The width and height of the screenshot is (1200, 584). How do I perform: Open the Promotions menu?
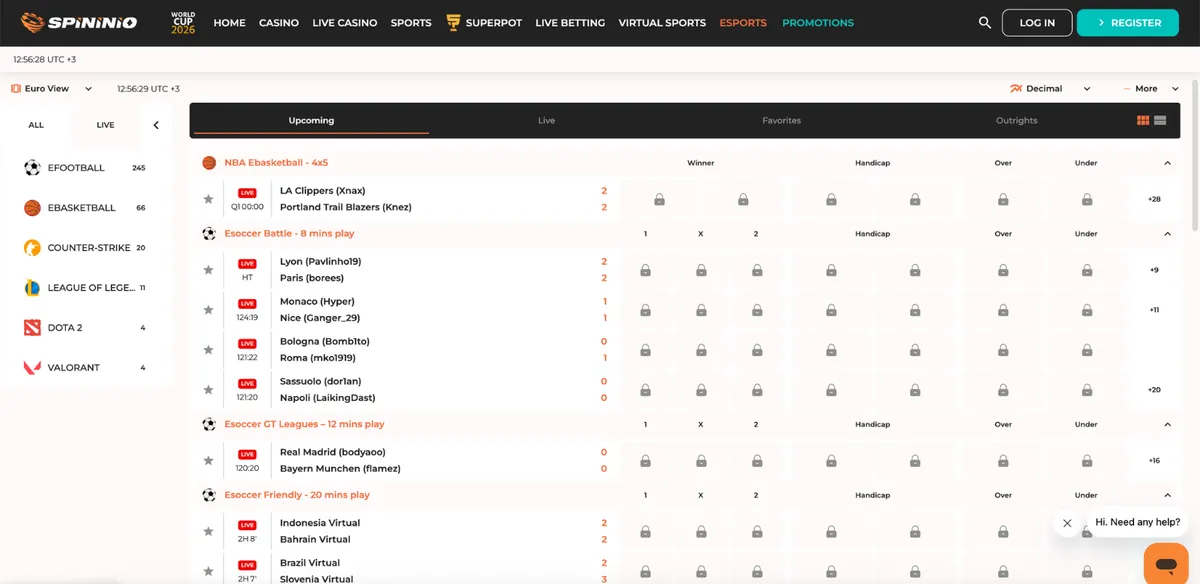coord(818,22)
